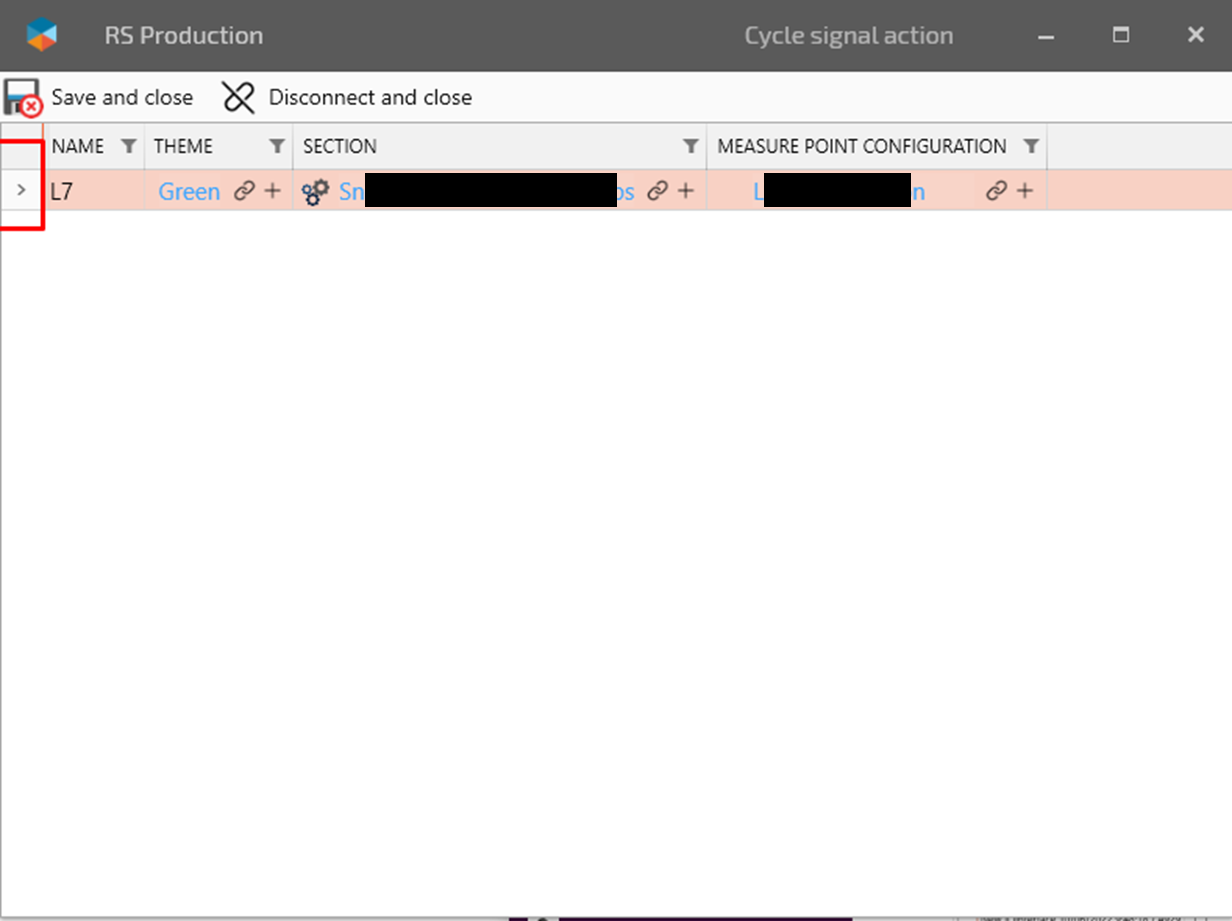
Task: Open the MEASURE POINT CONFIGURATION column filter
Action: pos(1031,147)
